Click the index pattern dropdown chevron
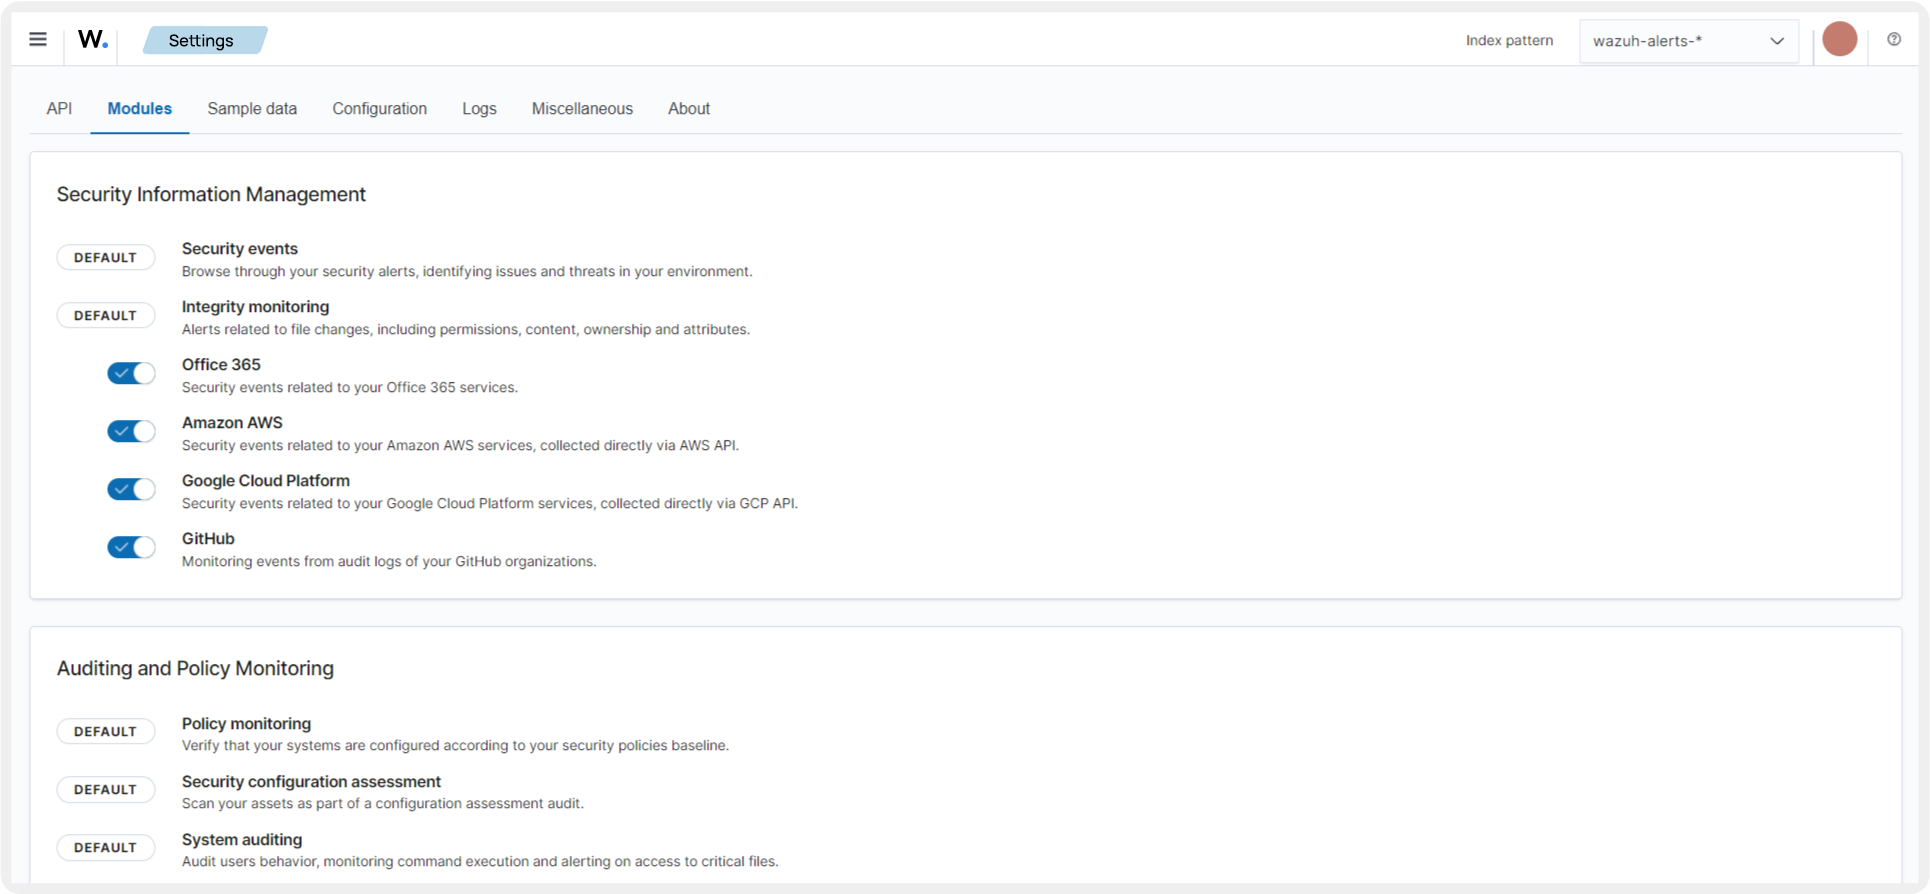This screenshot has height=894, width=1930. click(1776, 41)
